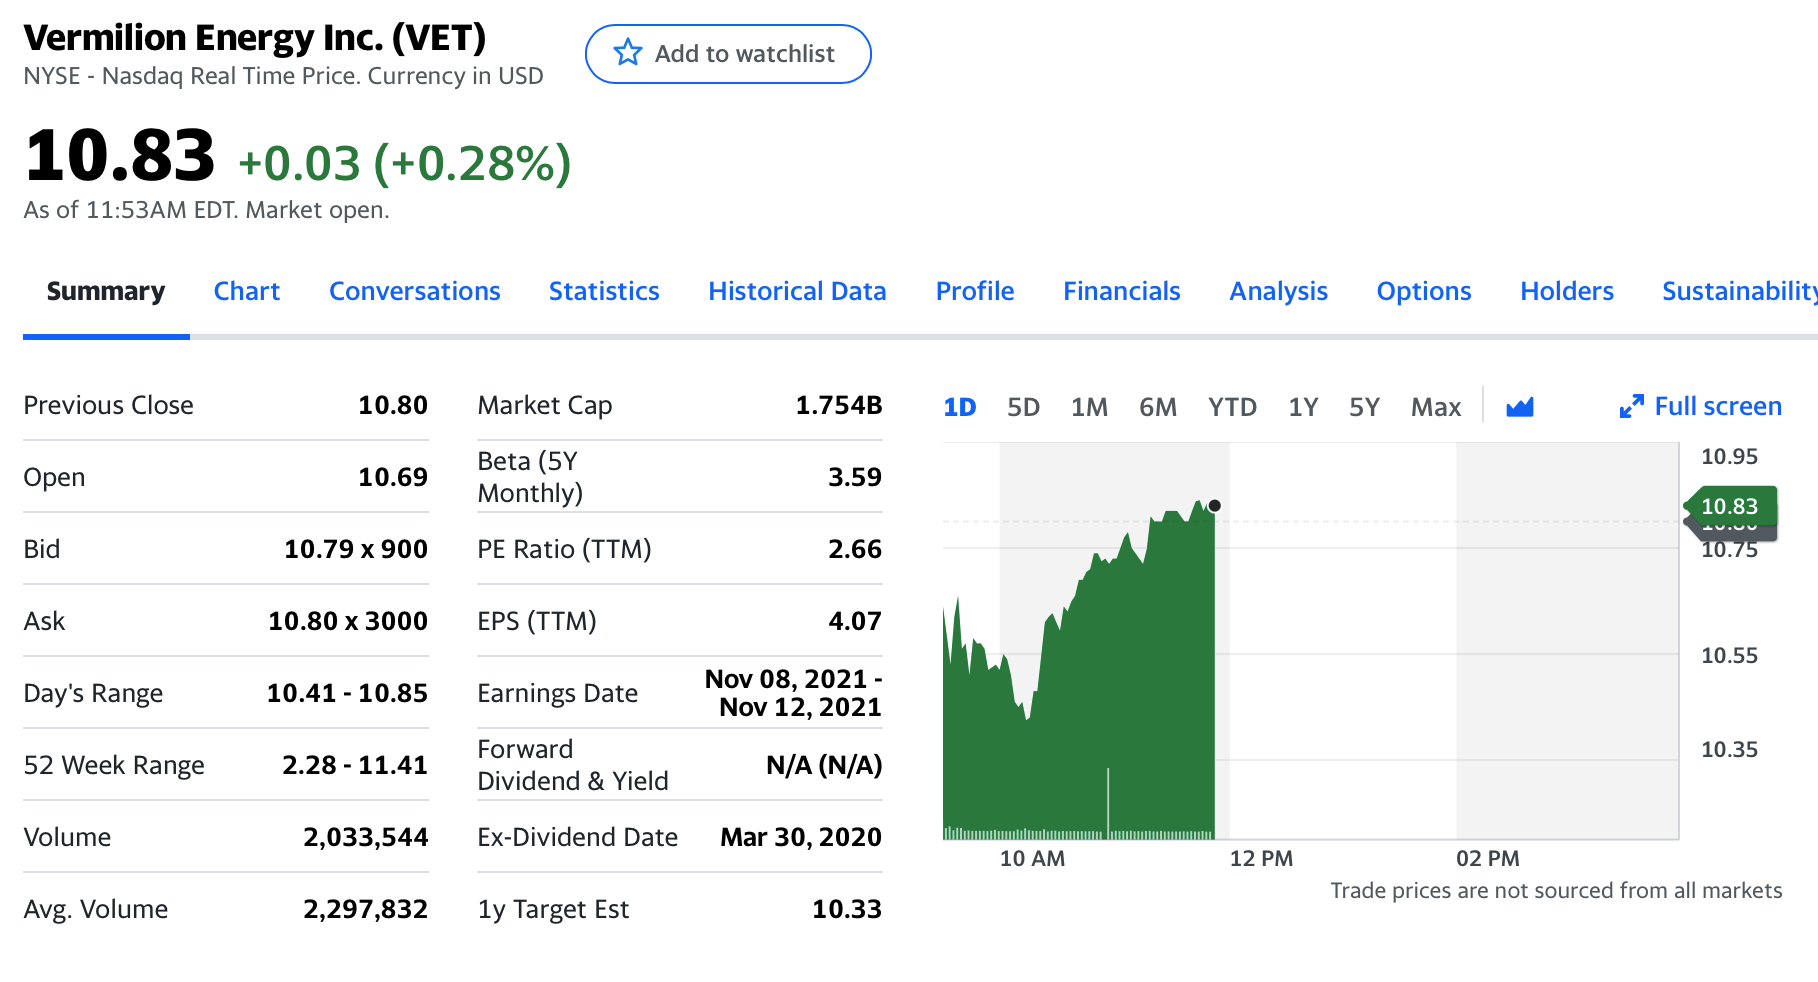Click the Volume value 2,033,544
The height and width of the screenshot is (982, 1818).
(366, 837)
